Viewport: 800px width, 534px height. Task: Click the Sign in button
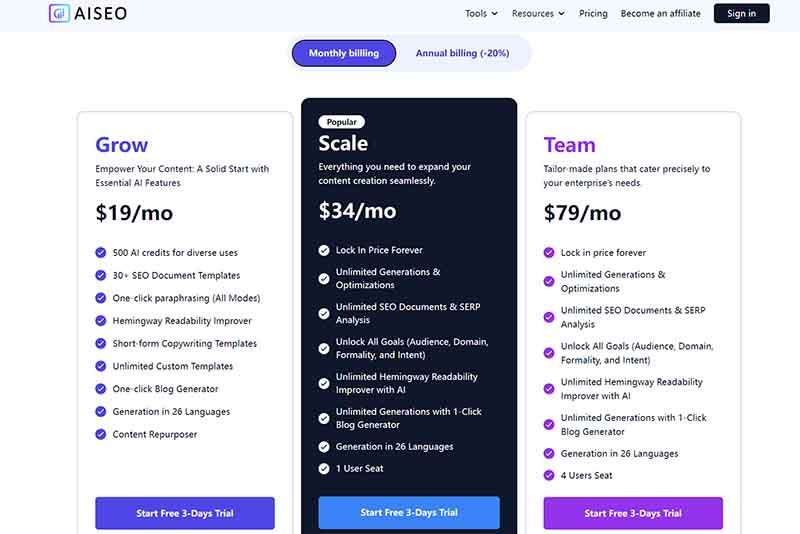741,13
